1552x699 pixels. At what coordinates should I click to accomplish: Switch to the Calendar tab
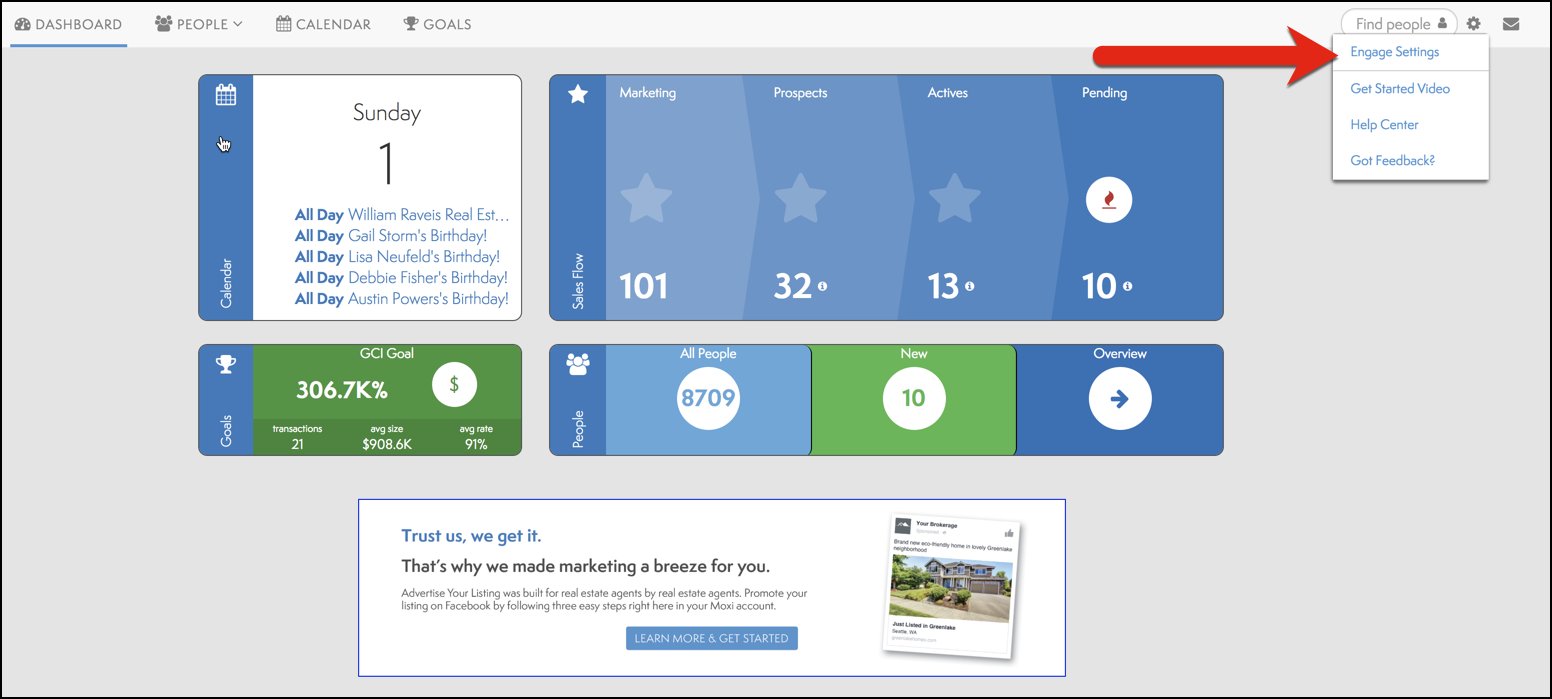pos(323,24)
